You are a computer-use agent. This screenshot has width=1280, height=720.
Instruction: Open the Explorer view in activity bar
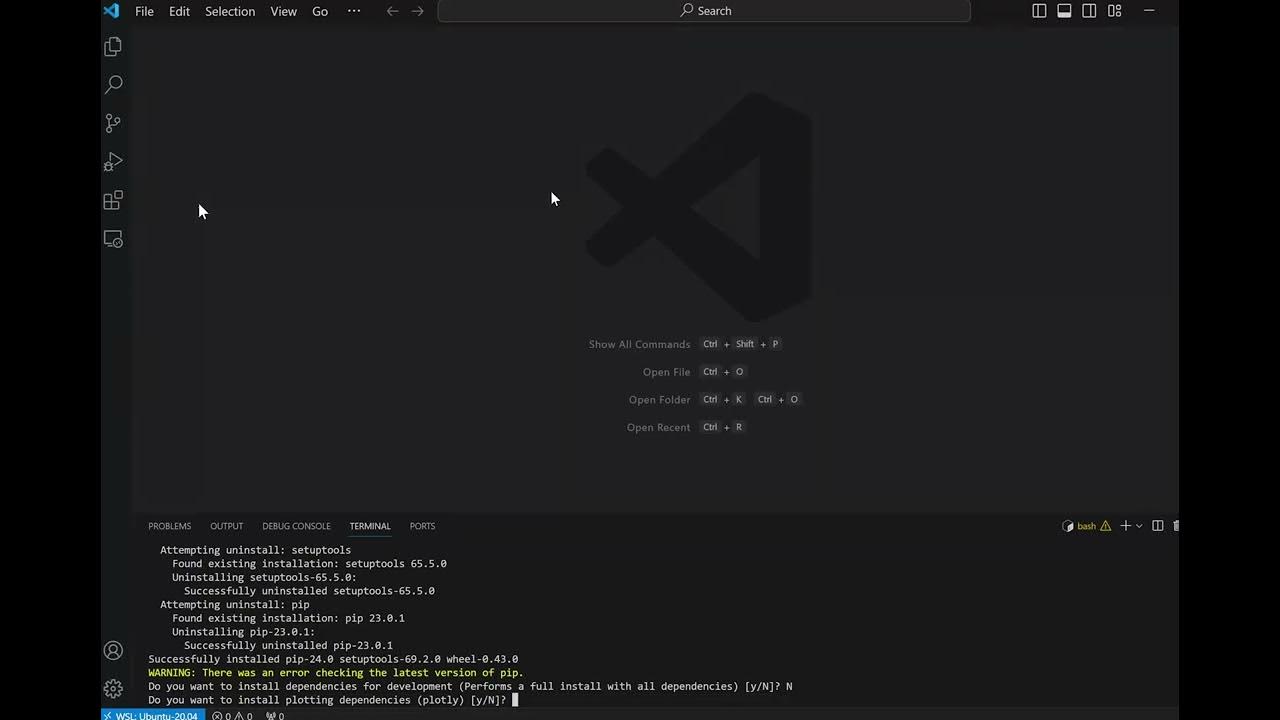coord(113,47)
